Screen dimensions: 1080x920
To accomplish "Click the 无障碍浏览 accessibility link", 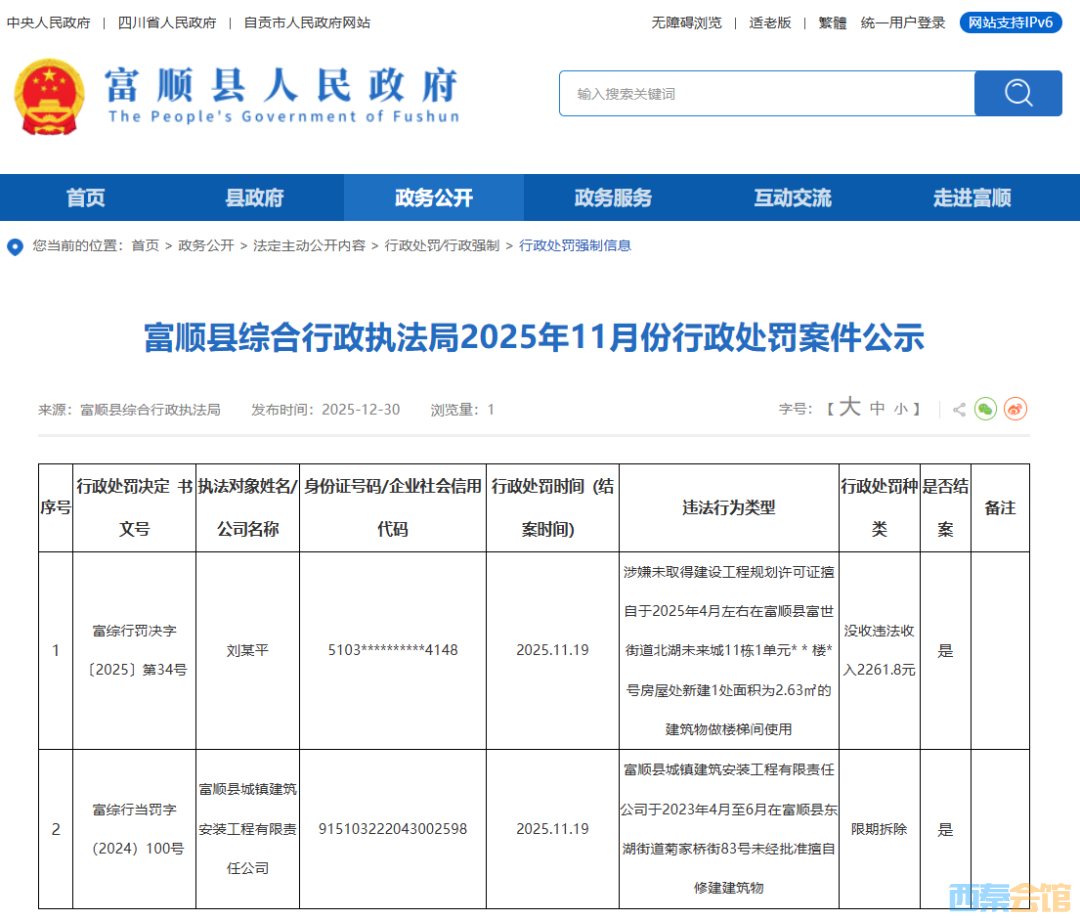I will (x=686, y=22).
